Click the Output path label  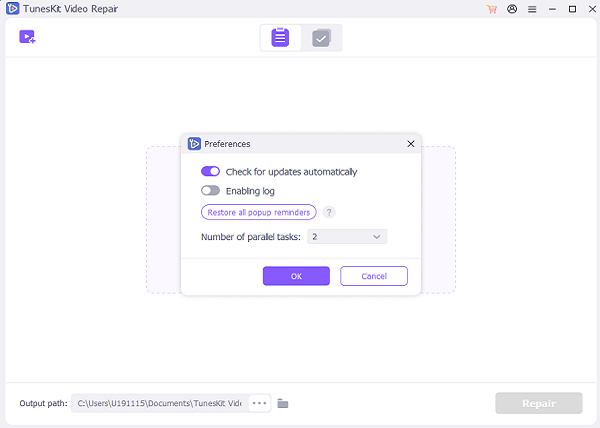click(43, 404)
